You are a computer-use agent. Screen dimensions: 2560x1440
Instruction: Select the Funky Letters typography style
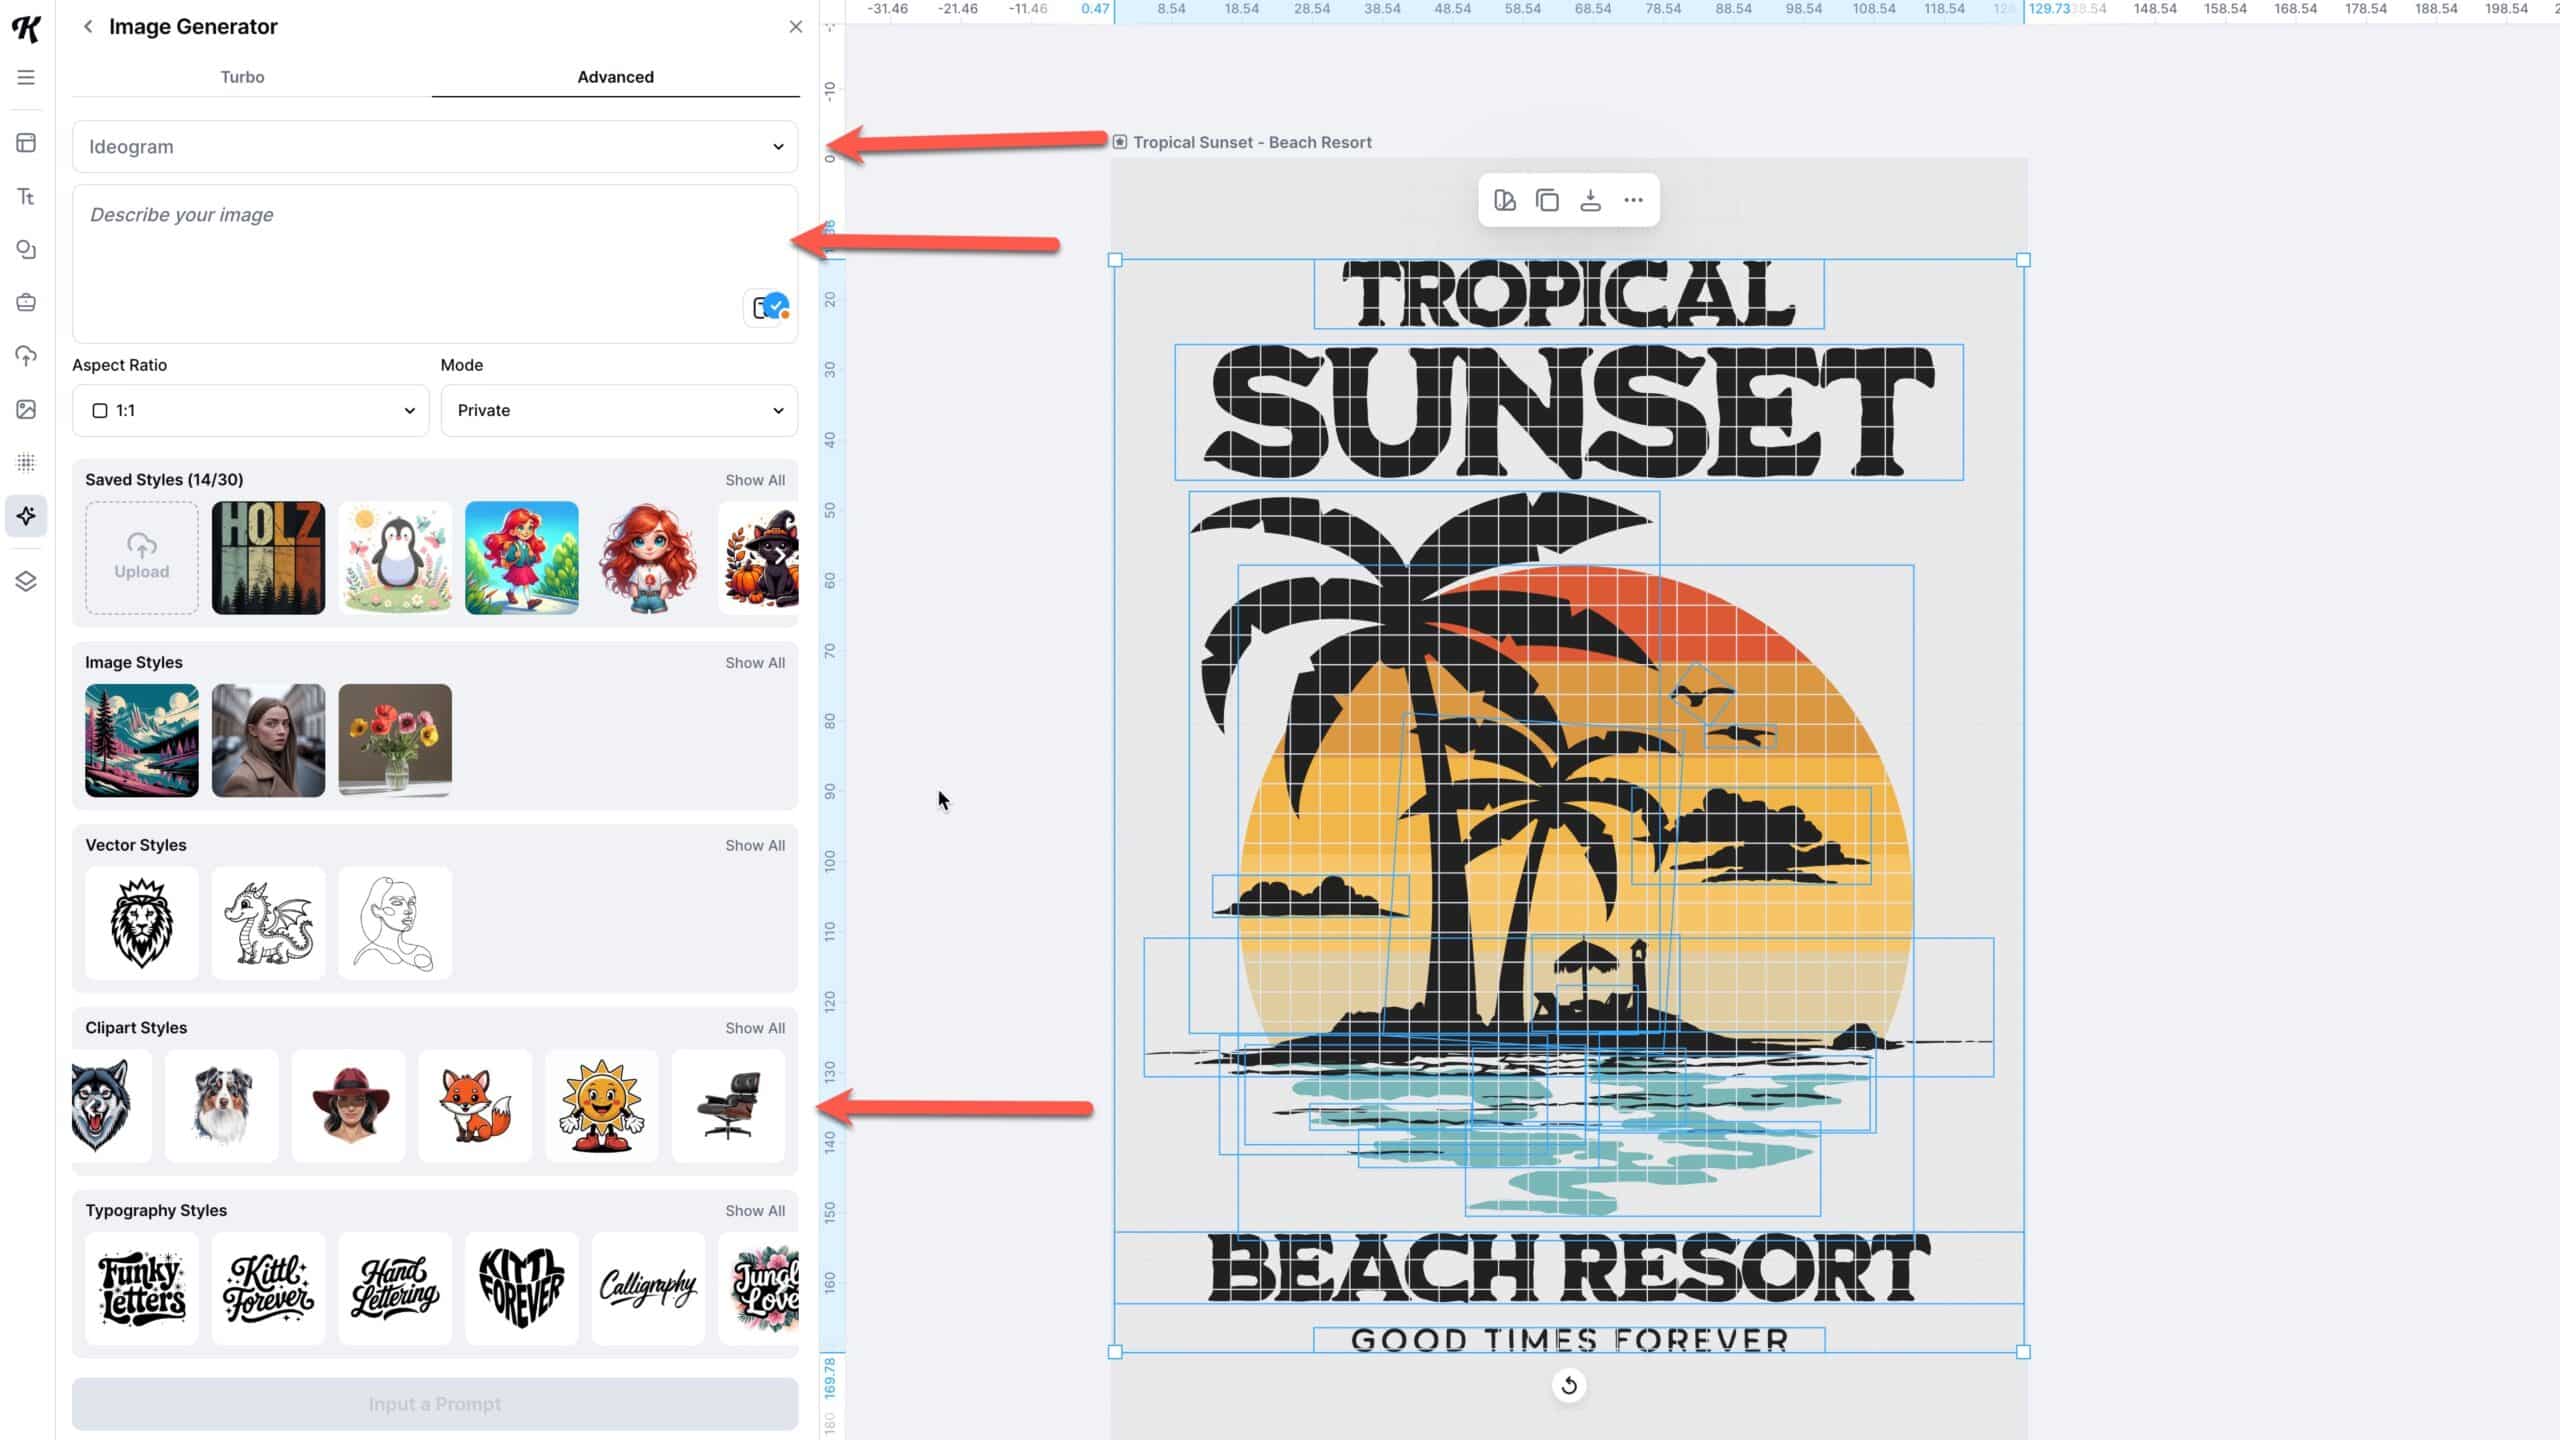(x=142, y=1289)
